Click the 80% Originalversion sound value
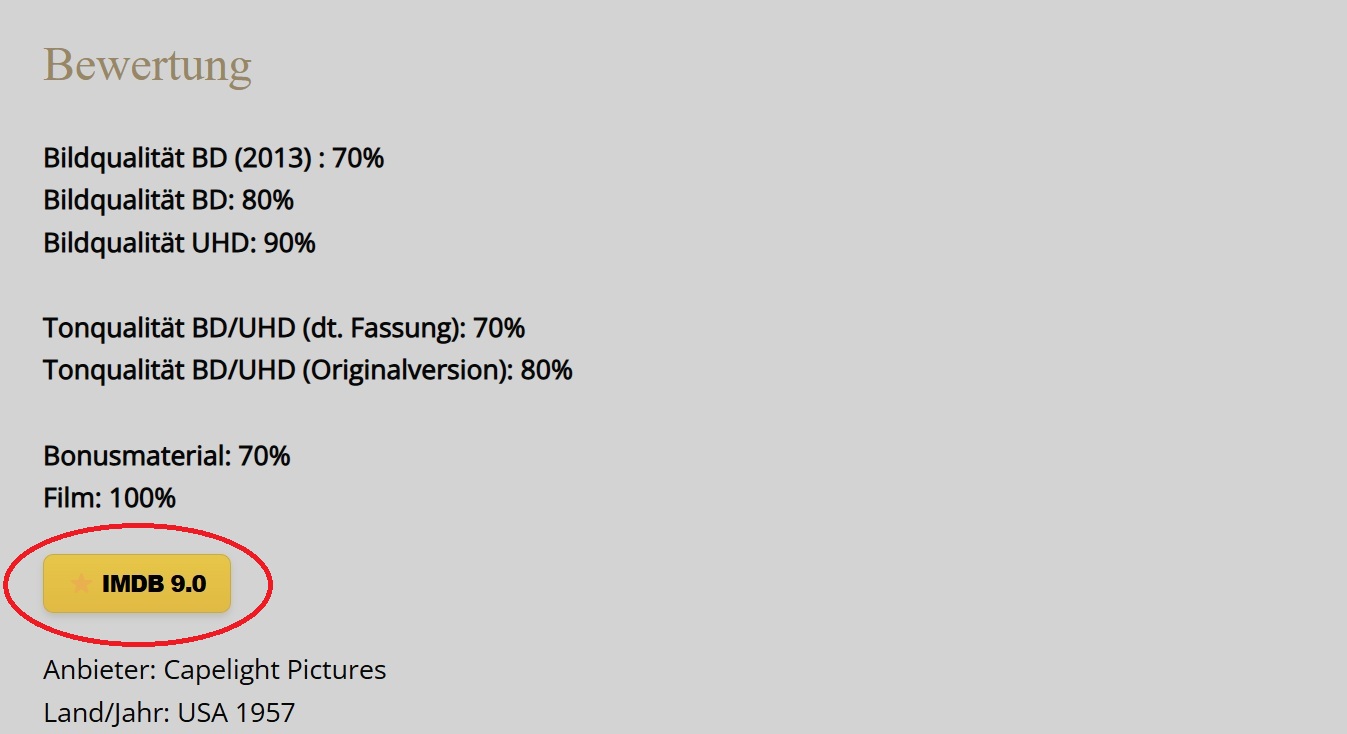1347x734 pixels. click(547, 371)
